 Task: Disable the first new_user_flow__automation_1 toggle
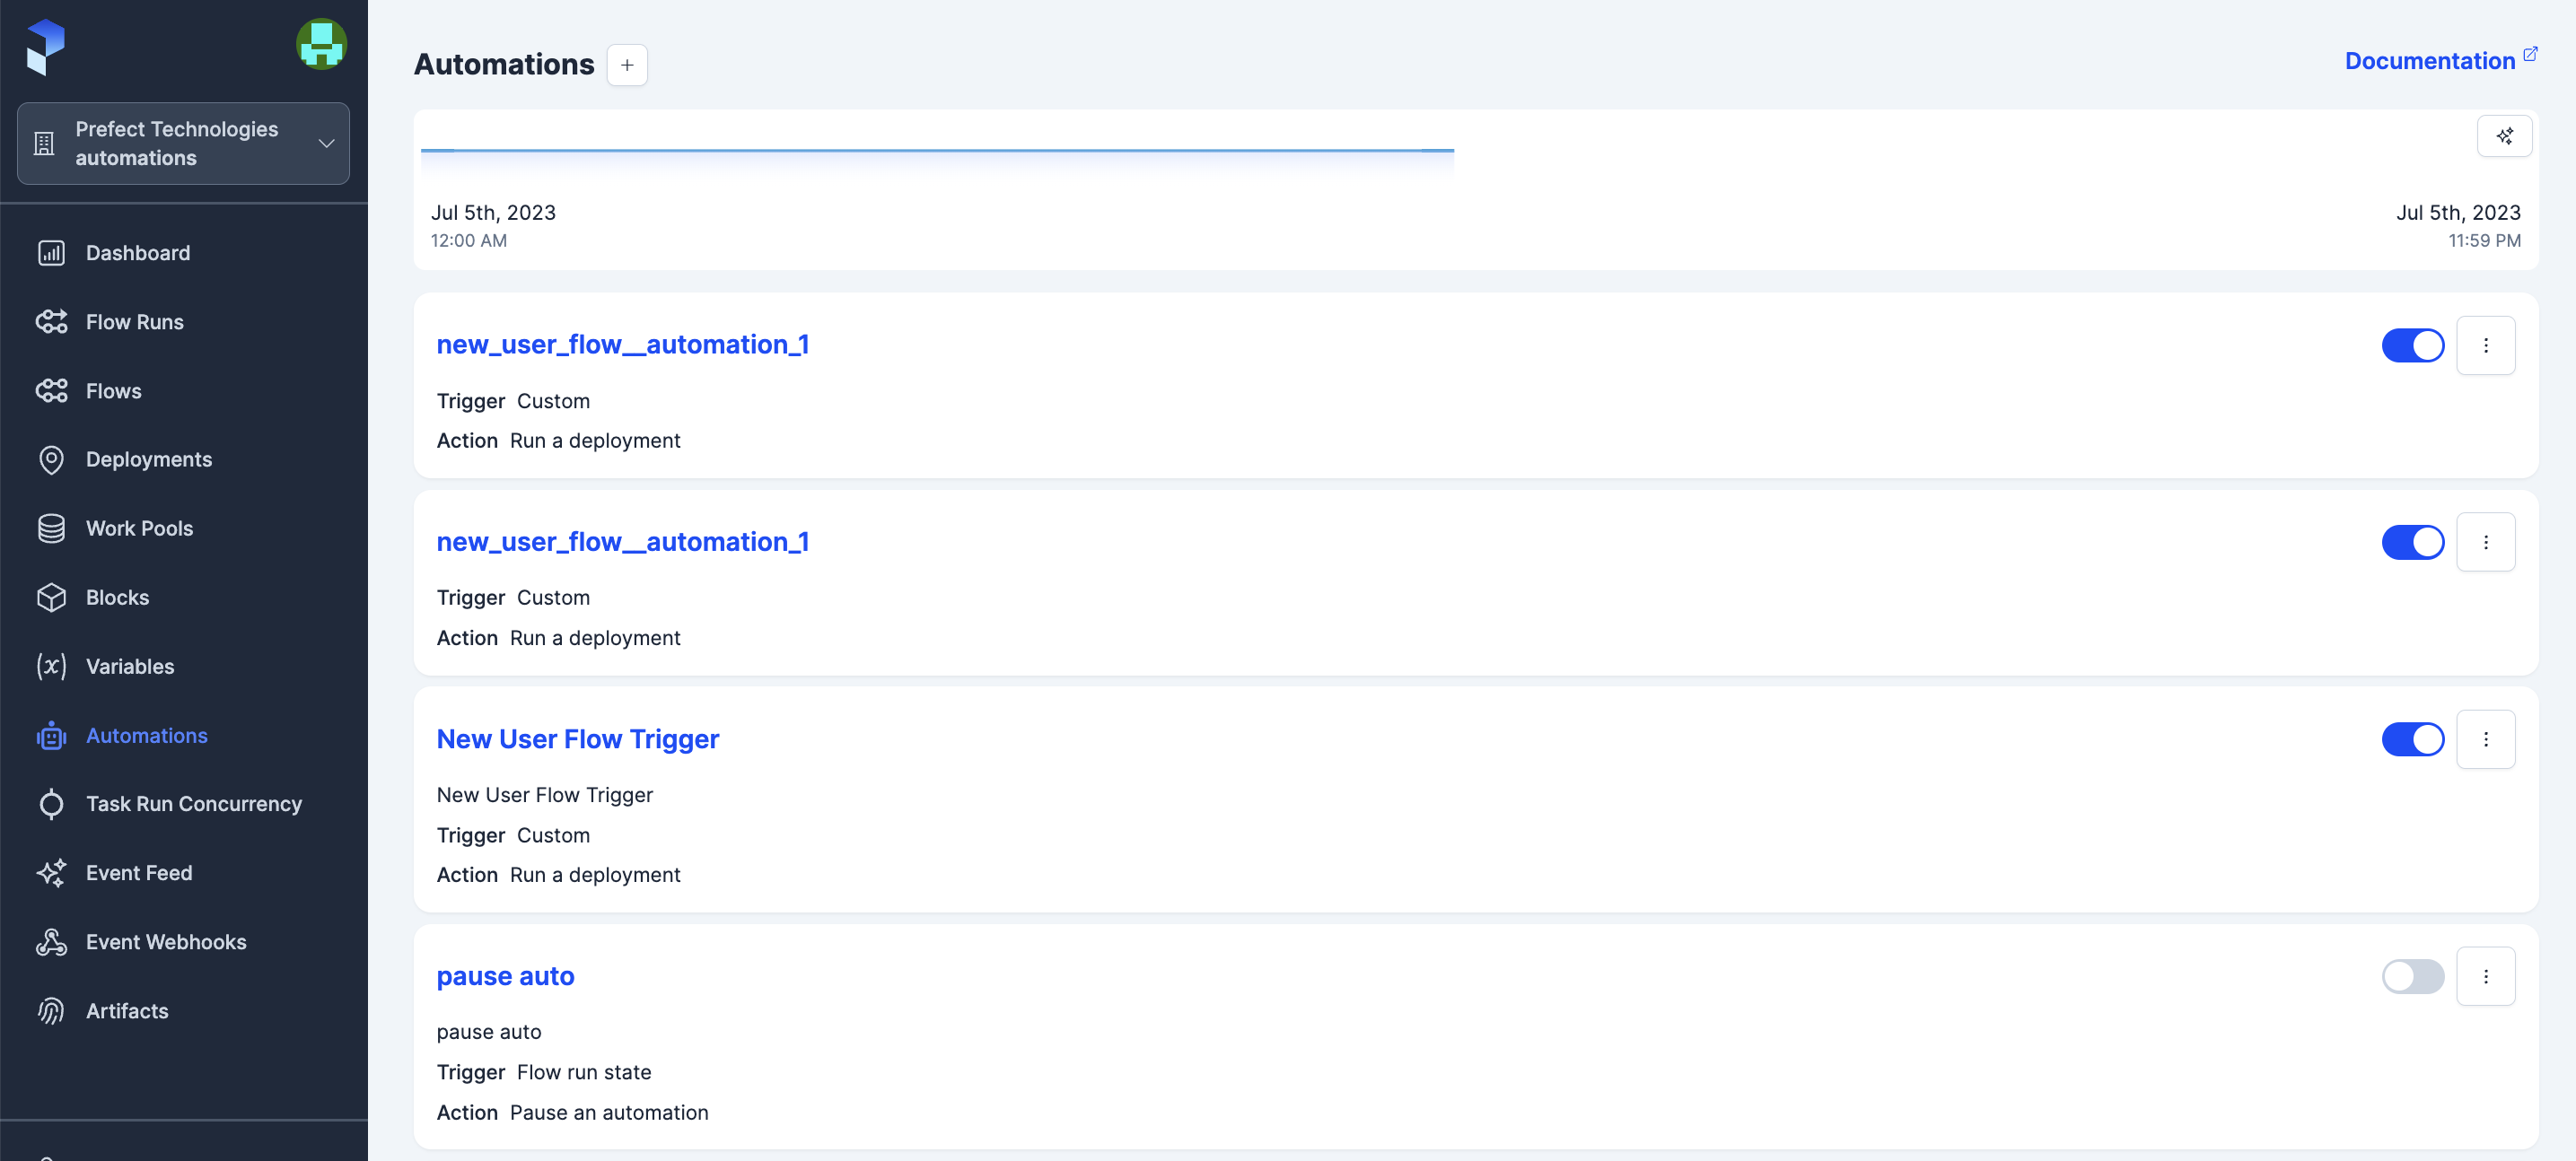[x=2412, y=345]
